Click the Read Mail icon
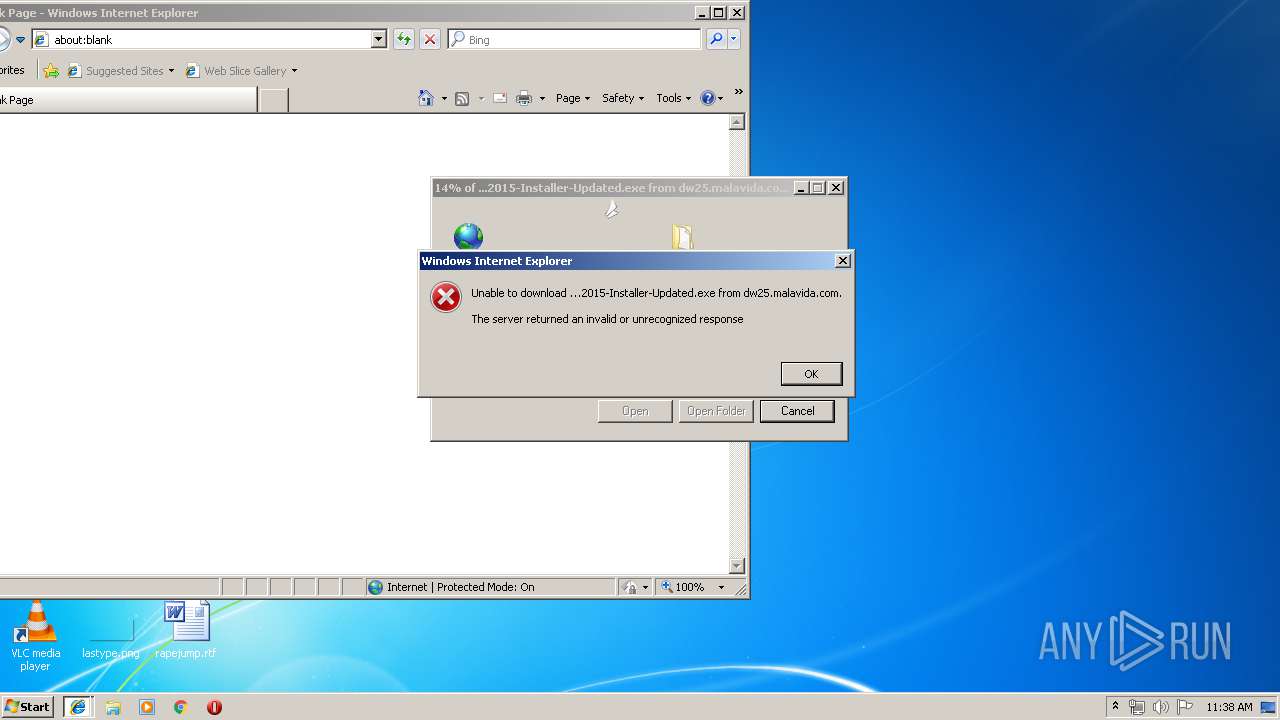This screenshot has height=720, width=1280. [499, 98]
